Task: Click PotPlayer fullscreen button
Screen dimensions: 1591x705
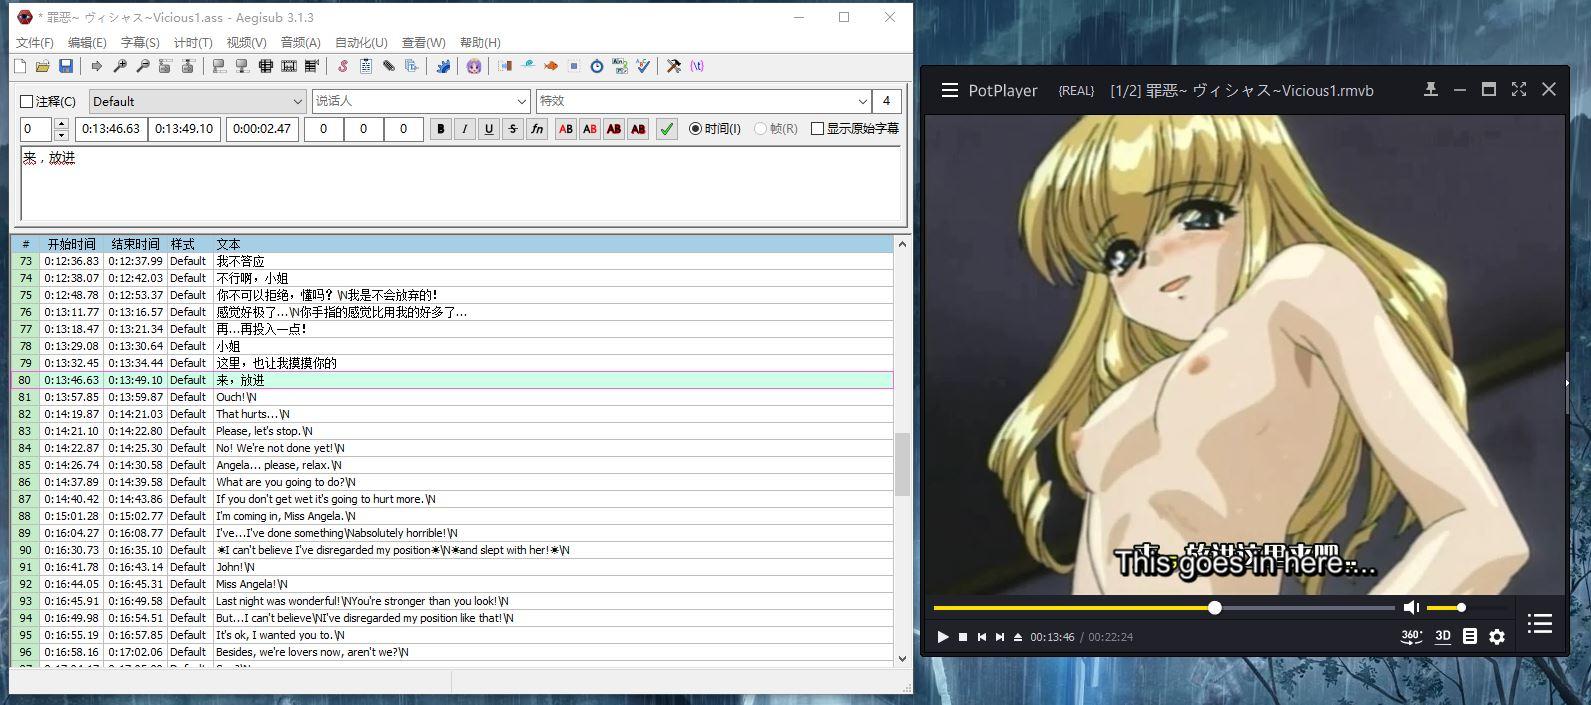Action: click(1519, 89)
